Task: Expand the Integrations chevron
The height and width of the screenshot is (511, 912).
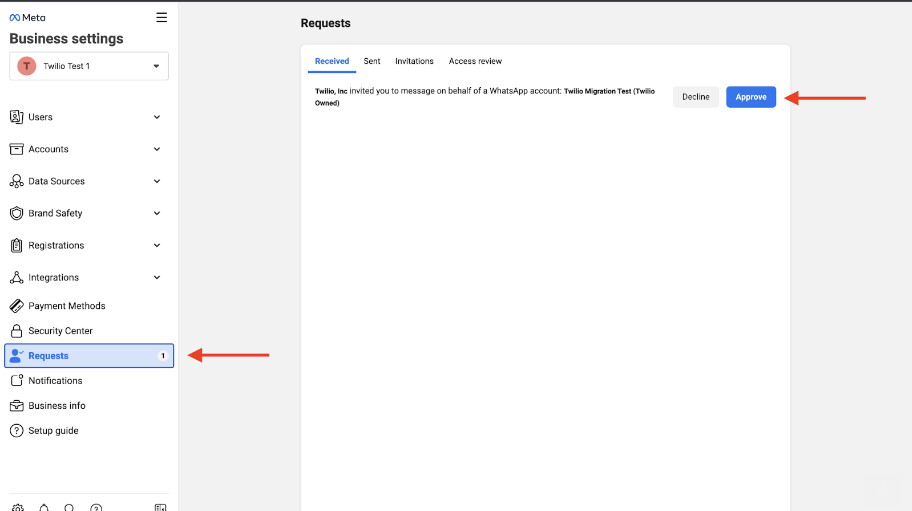Action: pyautogui.click(x=157, y=277)
